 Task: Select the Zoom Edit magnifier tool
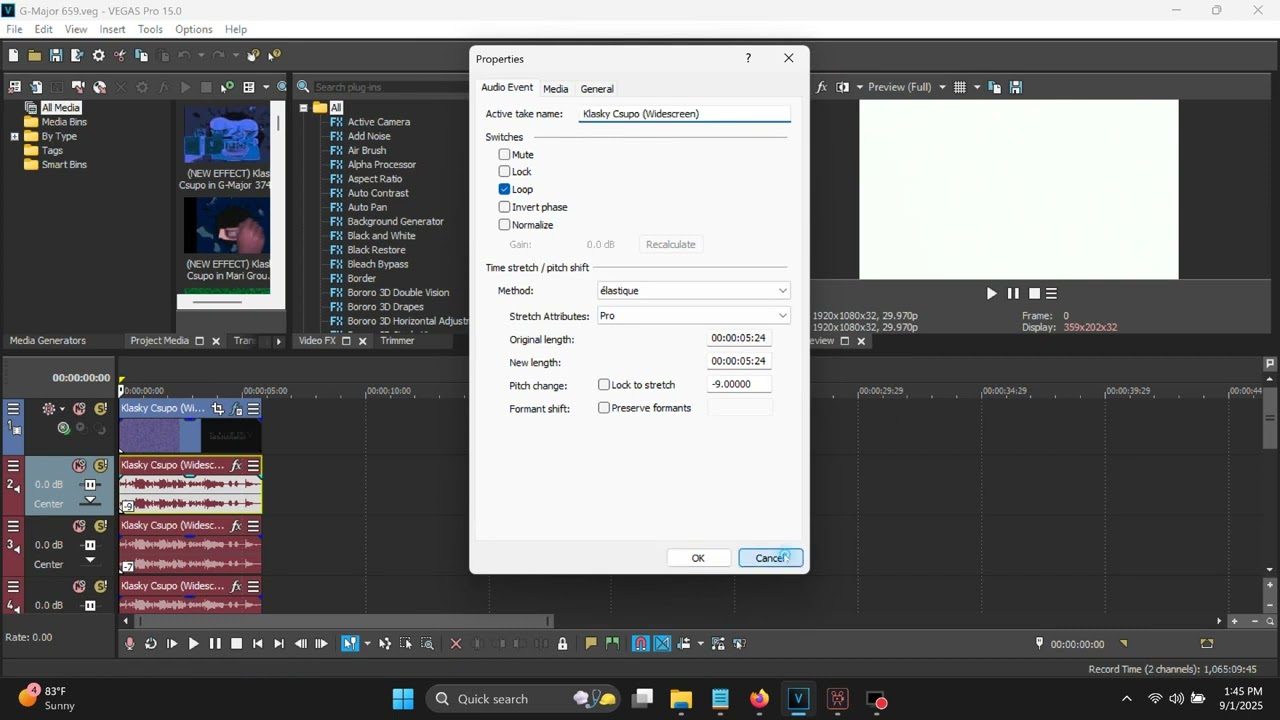pyautogui.click(x=427, y=644)
